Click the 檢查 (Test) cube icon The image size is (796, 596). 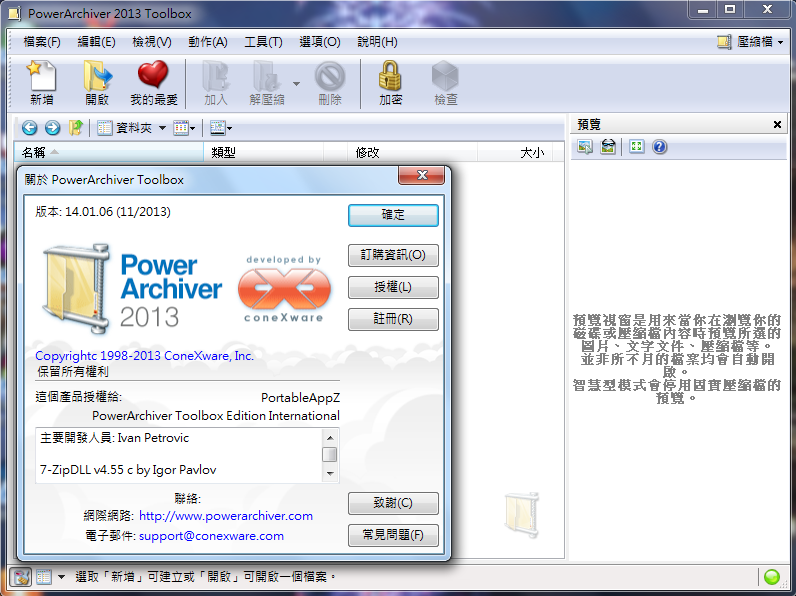coord(445,83)
